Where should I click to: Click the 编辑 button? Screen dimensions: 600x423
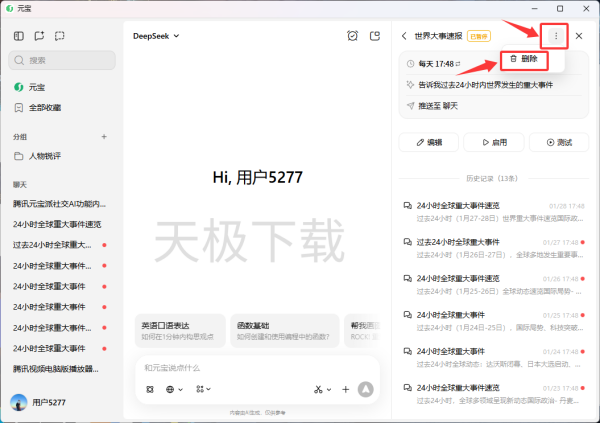pyautogui.click(x=428, y=143)
